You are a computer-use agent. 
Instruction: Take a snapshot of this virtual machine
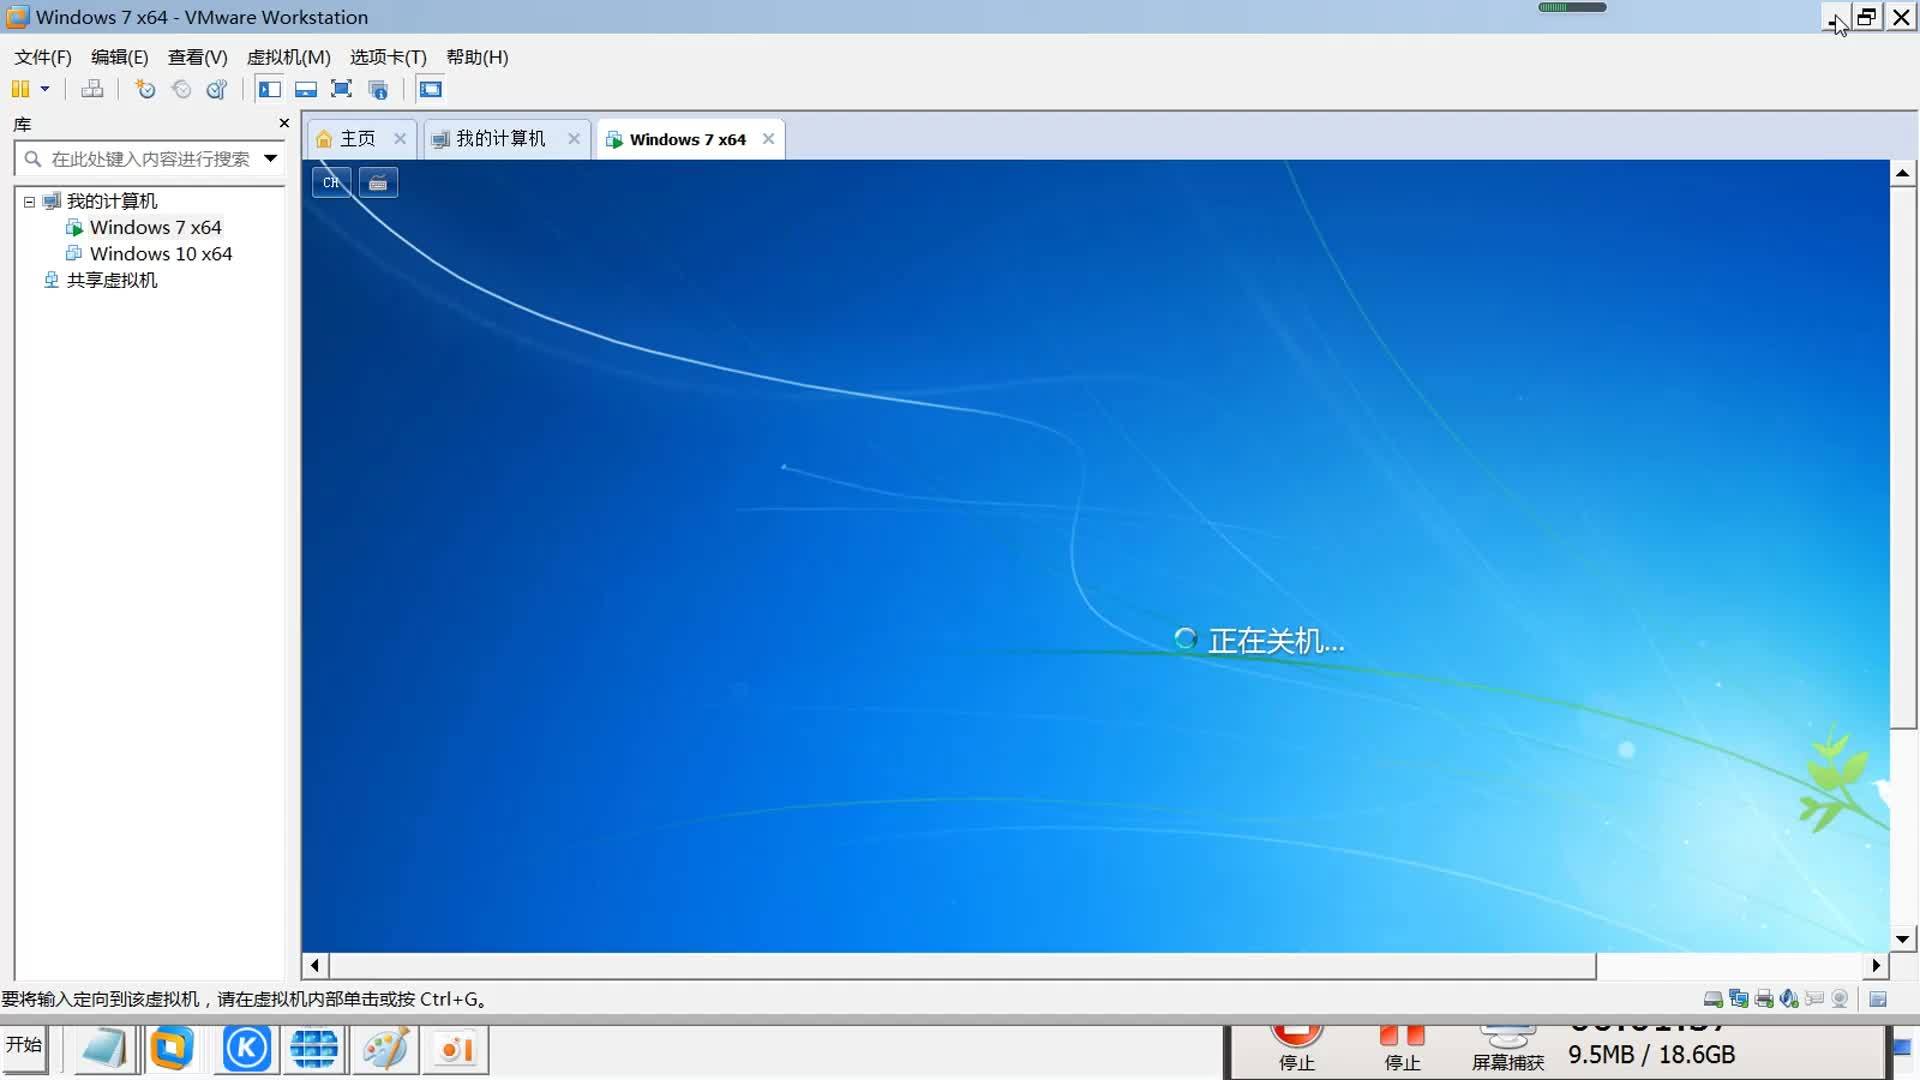[145, 89]
